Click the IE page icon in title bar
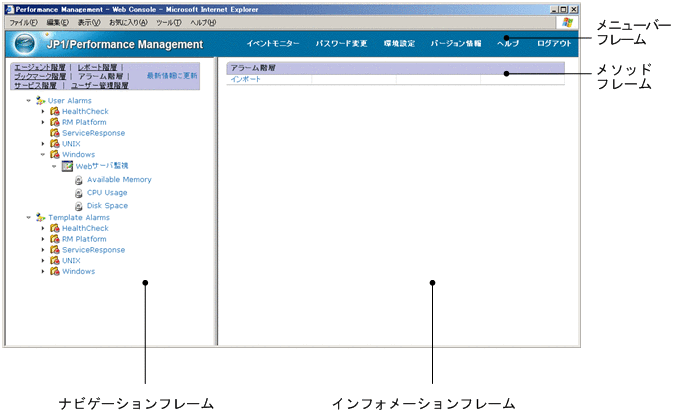Viewport: 673px width, 416px height. pyautogui.click(x=10, y=9)
